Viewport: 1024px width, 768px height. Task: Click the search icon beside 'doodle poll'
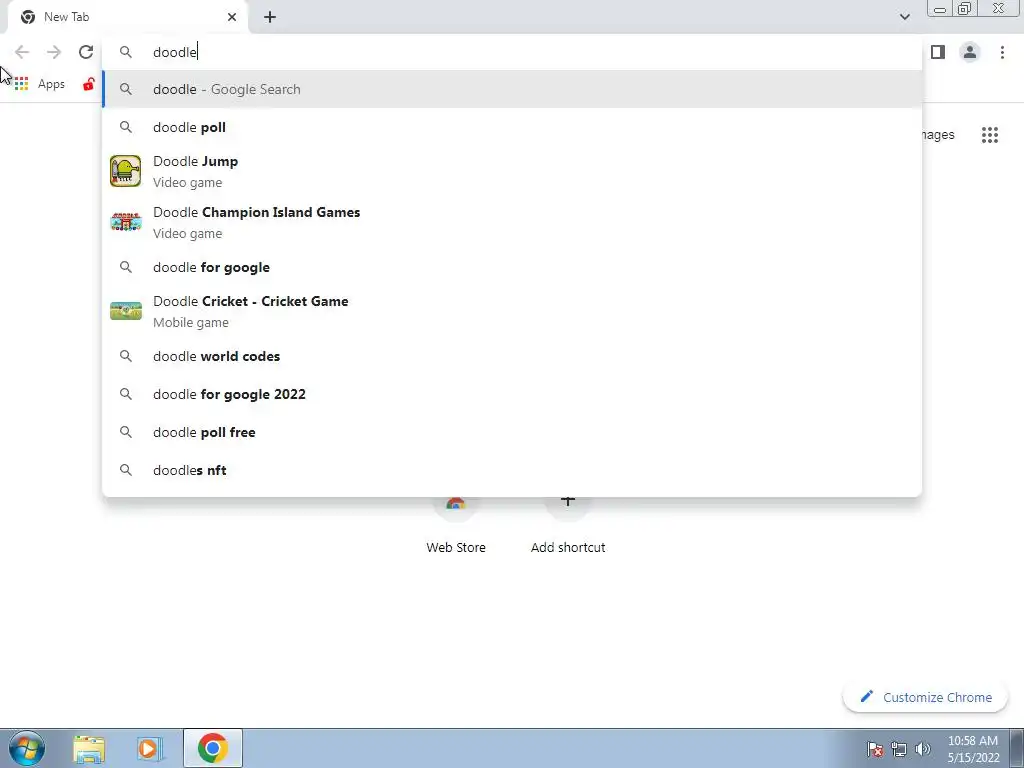pos(126,127)
